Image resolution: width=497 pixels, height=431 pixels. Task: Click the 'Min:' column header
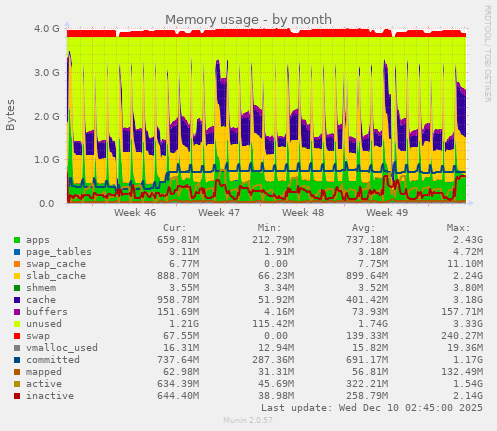click(269, 228)
